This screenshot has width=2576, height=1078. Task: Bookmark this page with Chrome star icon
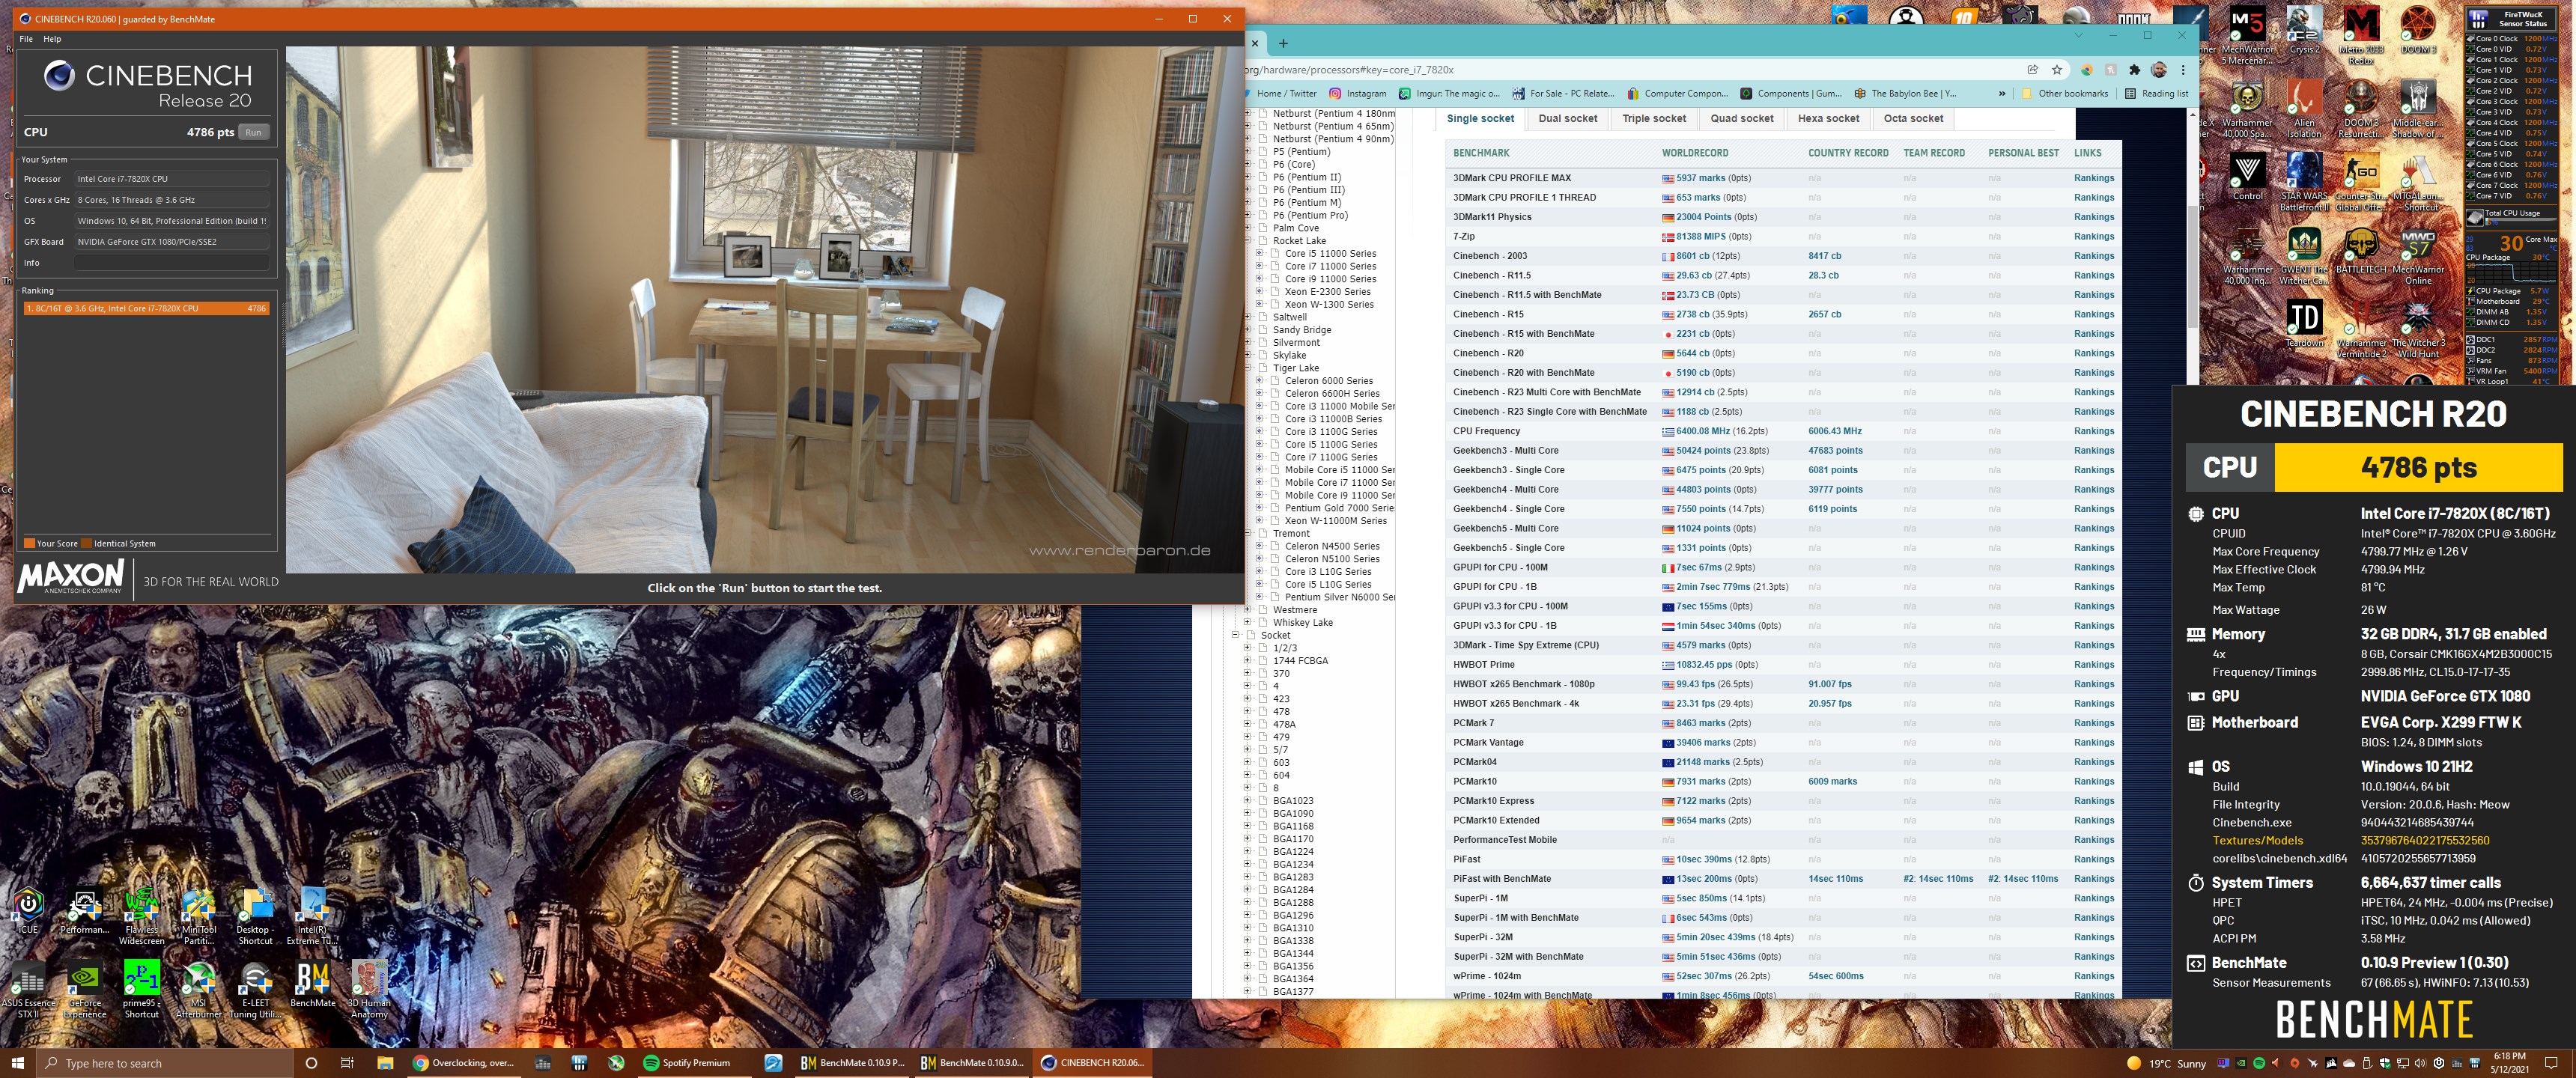[2057, 70]
